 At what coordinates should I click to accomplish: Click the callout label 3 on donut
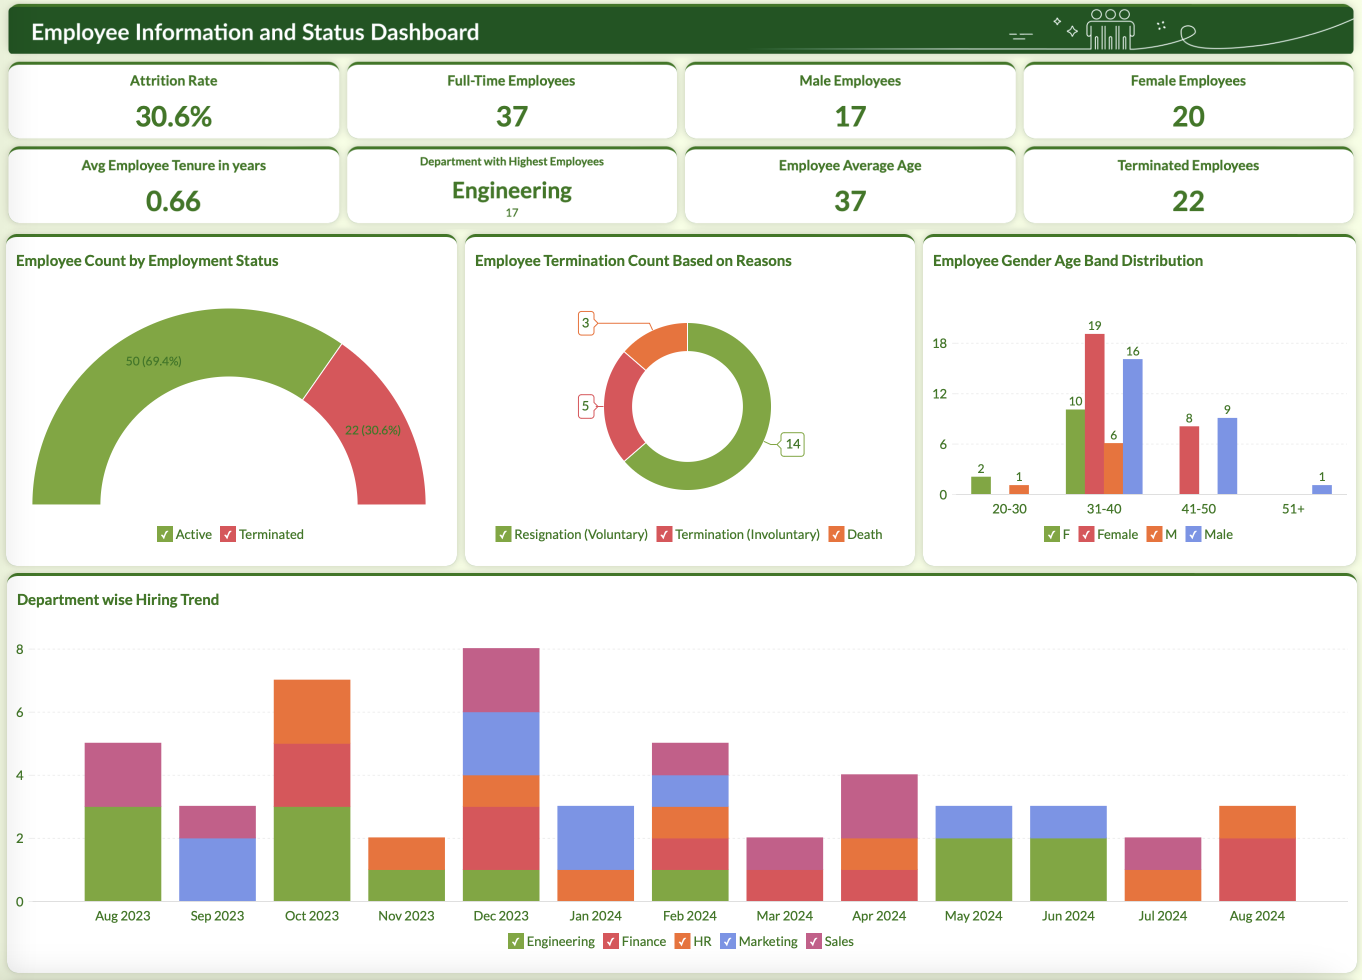click(586, 323)
